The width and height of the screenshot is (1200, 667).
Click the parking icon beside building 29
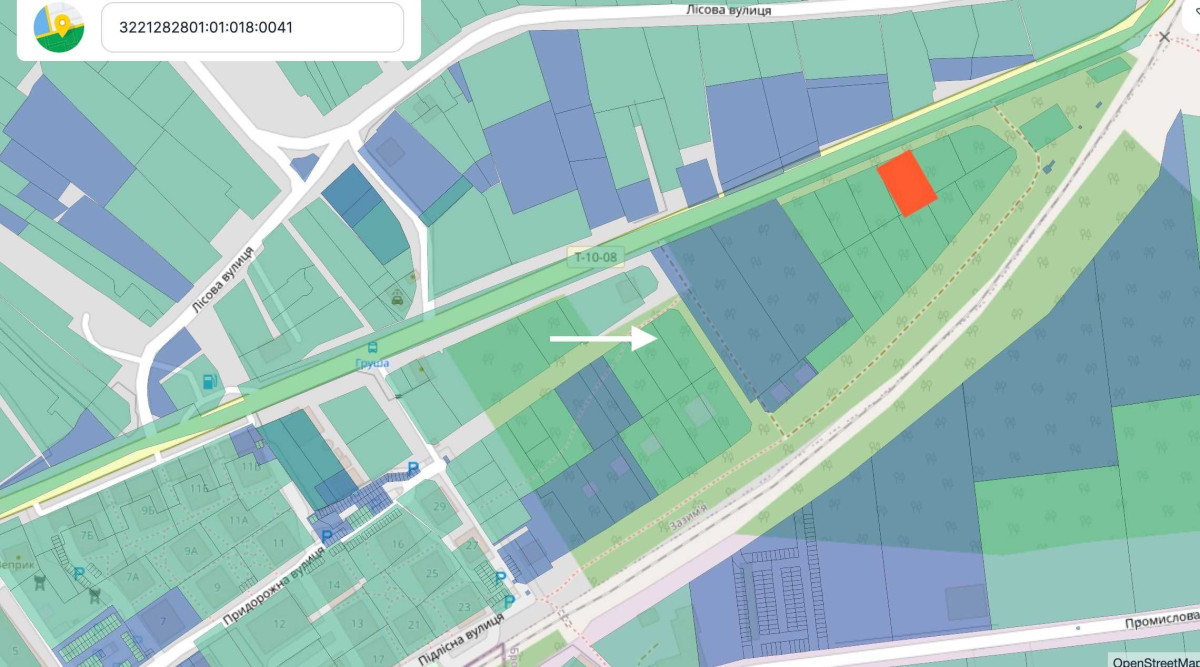click(x=413, y=469)
